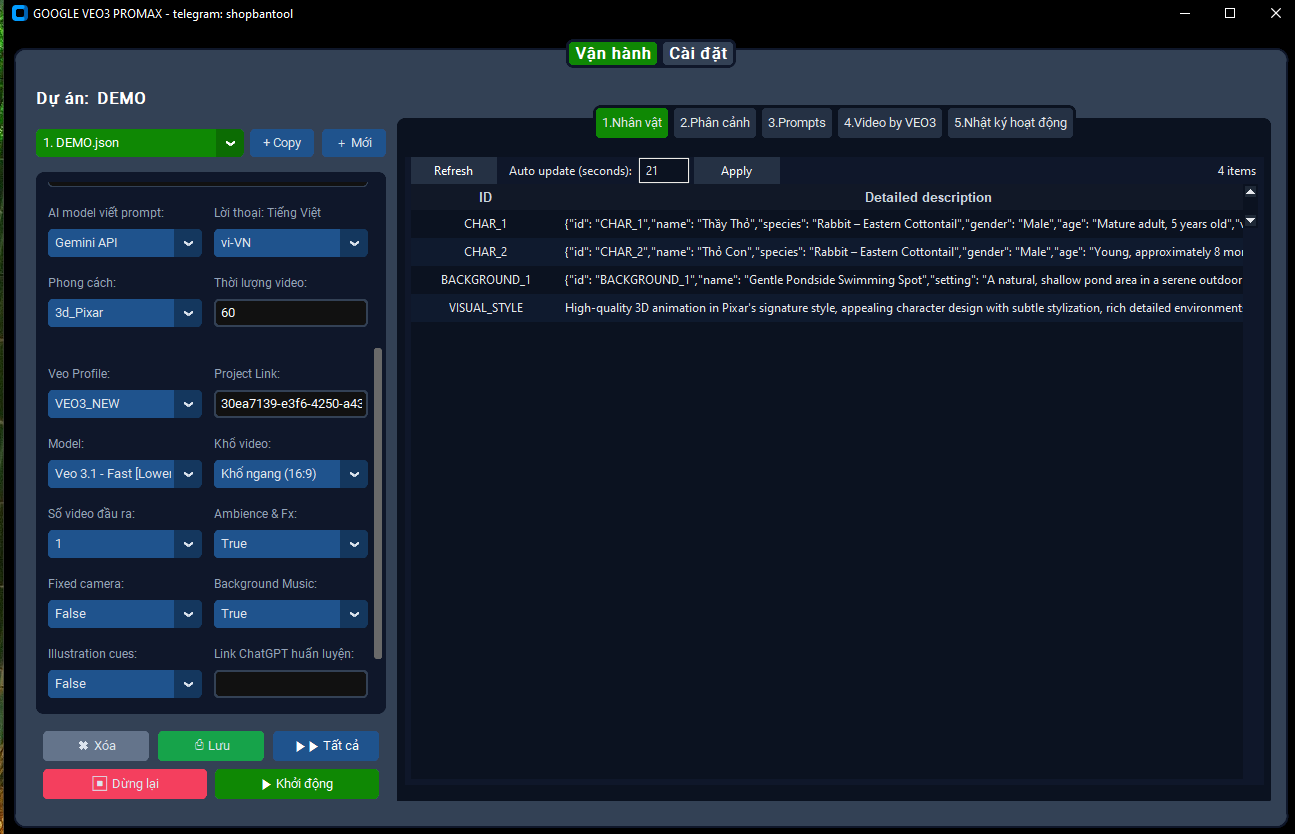Run all with Tất cả button
The width and height of the screenshot is (1295, 834).
coord(326,746)
